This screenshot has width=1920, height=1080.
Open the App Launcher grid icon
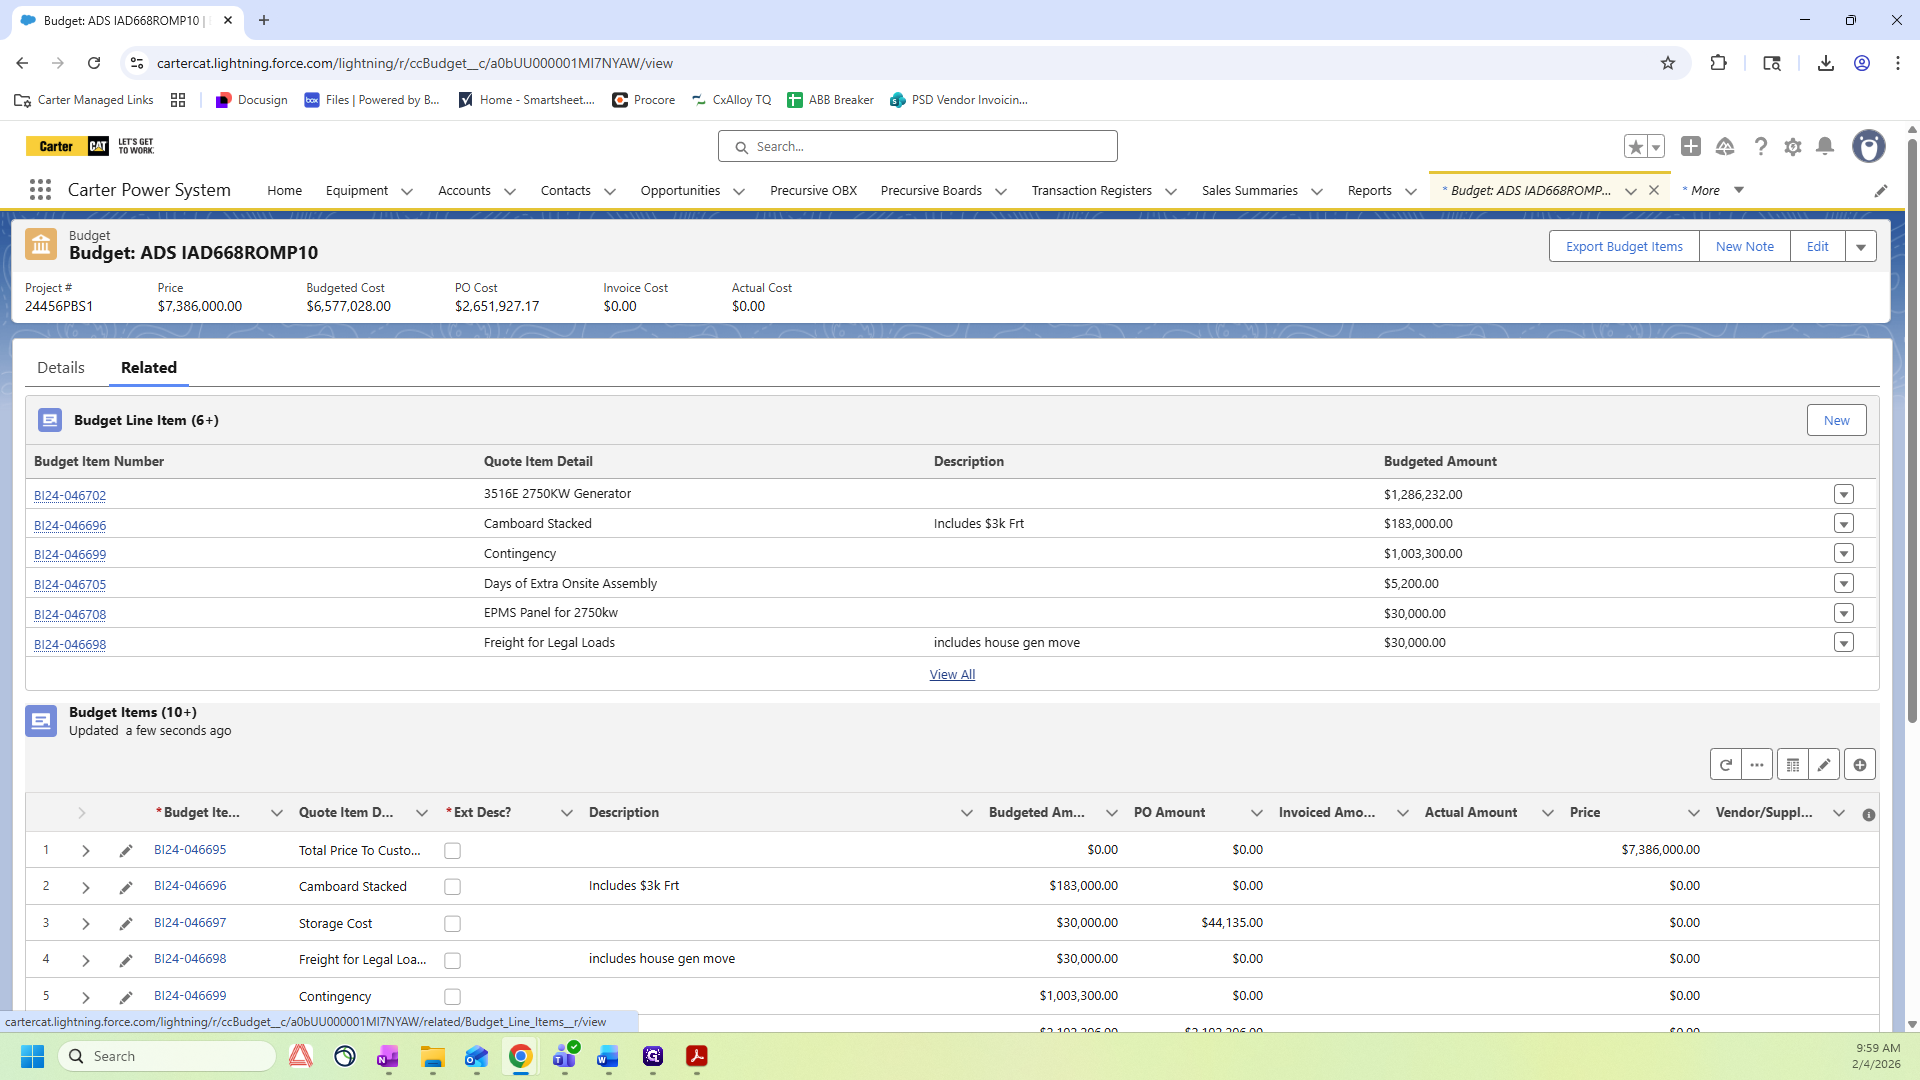(x=40, y=190)
